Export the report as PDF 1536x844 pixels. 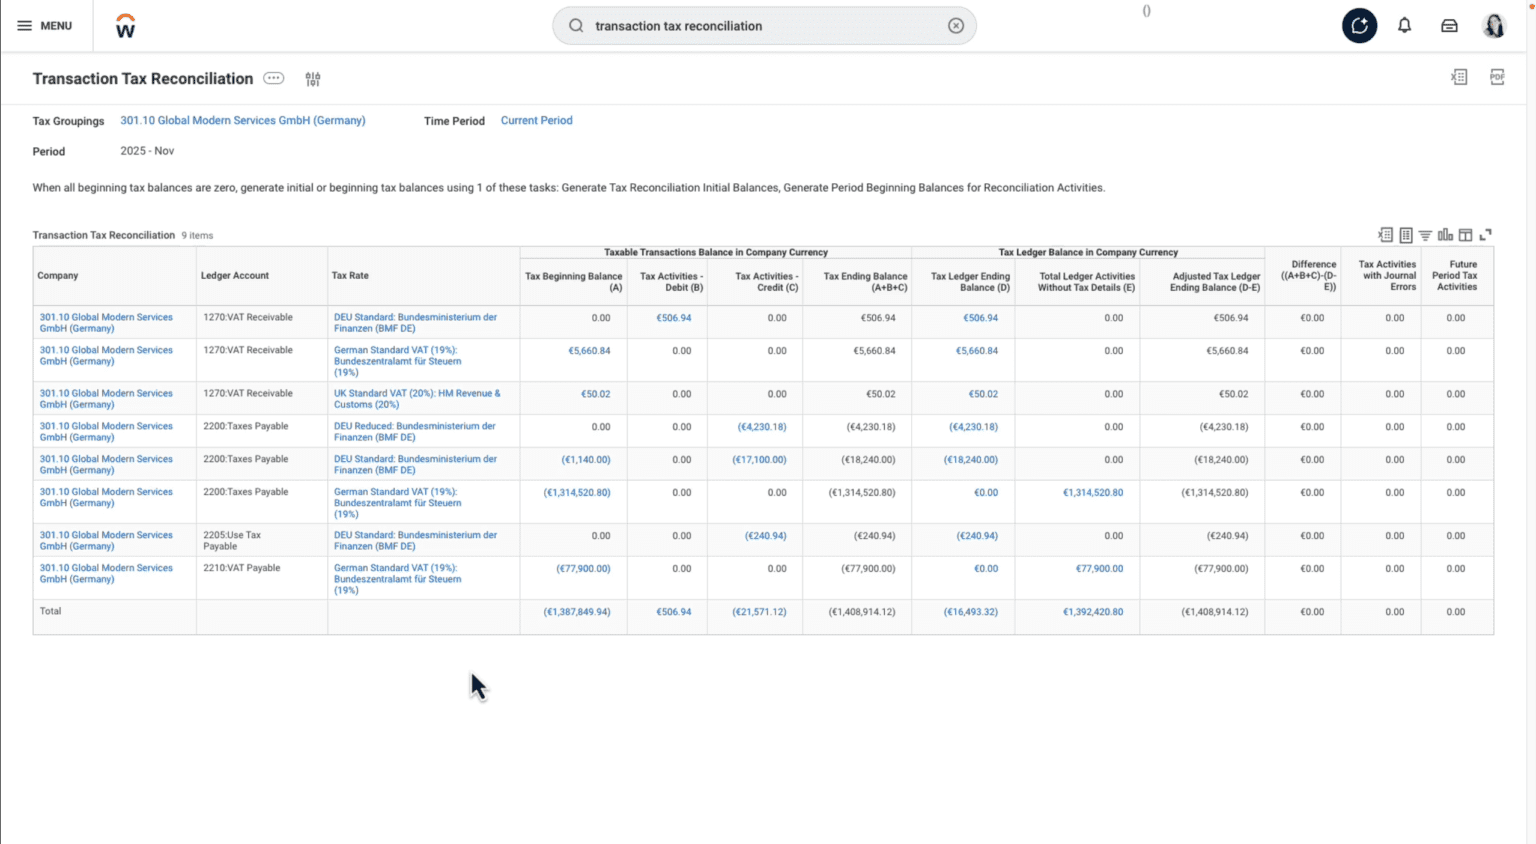click(1497, 77)
